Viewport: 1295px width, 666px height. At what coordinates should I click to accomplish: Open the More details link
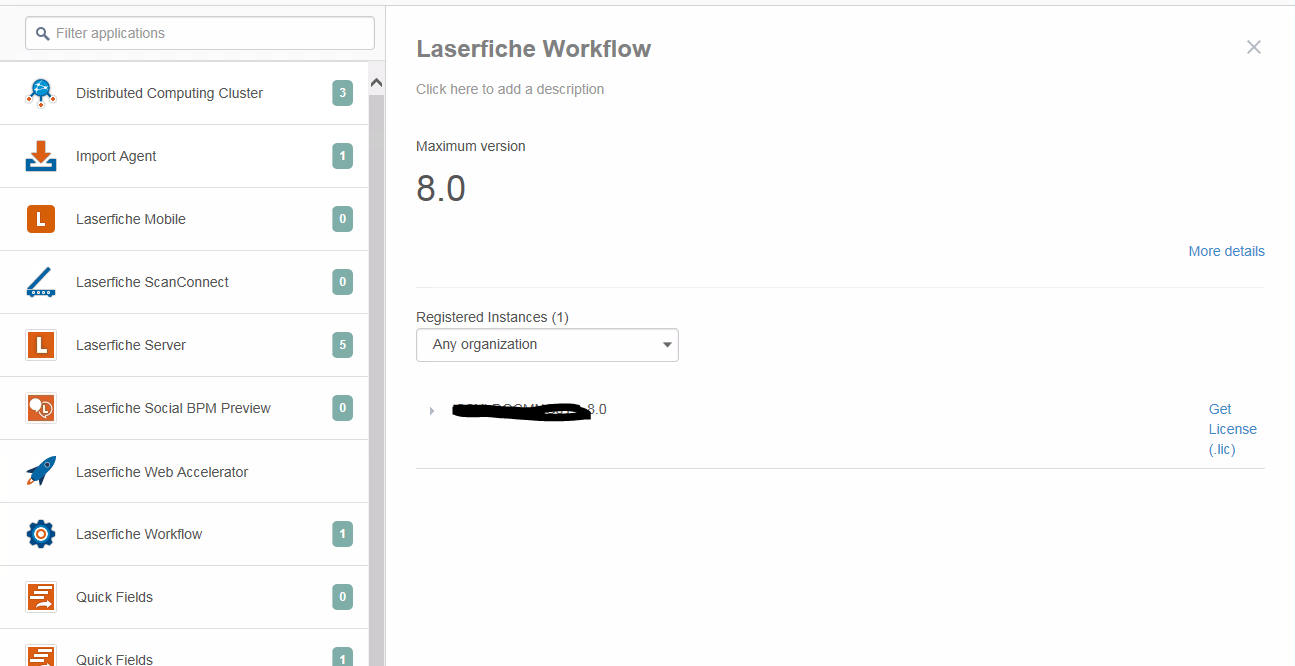[1226, 251]
